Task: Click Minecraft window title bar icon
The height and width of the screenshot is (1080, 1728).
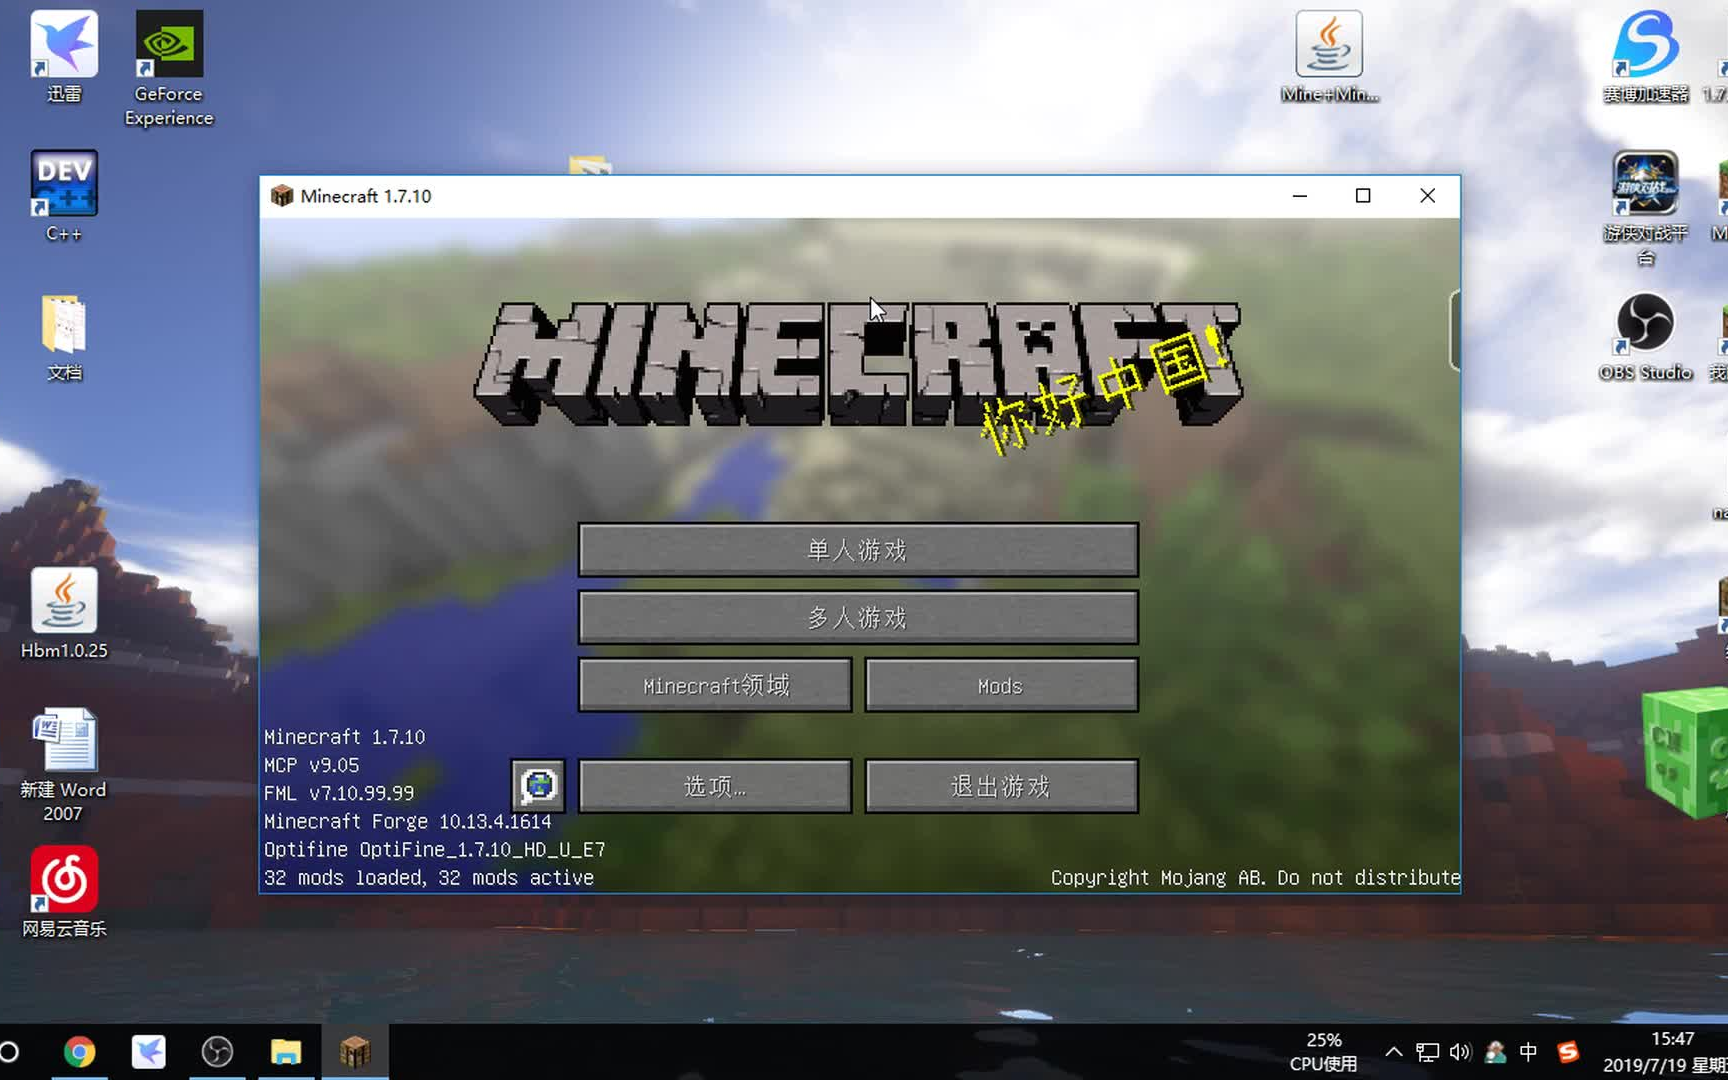Action: [x=282, y=196]
